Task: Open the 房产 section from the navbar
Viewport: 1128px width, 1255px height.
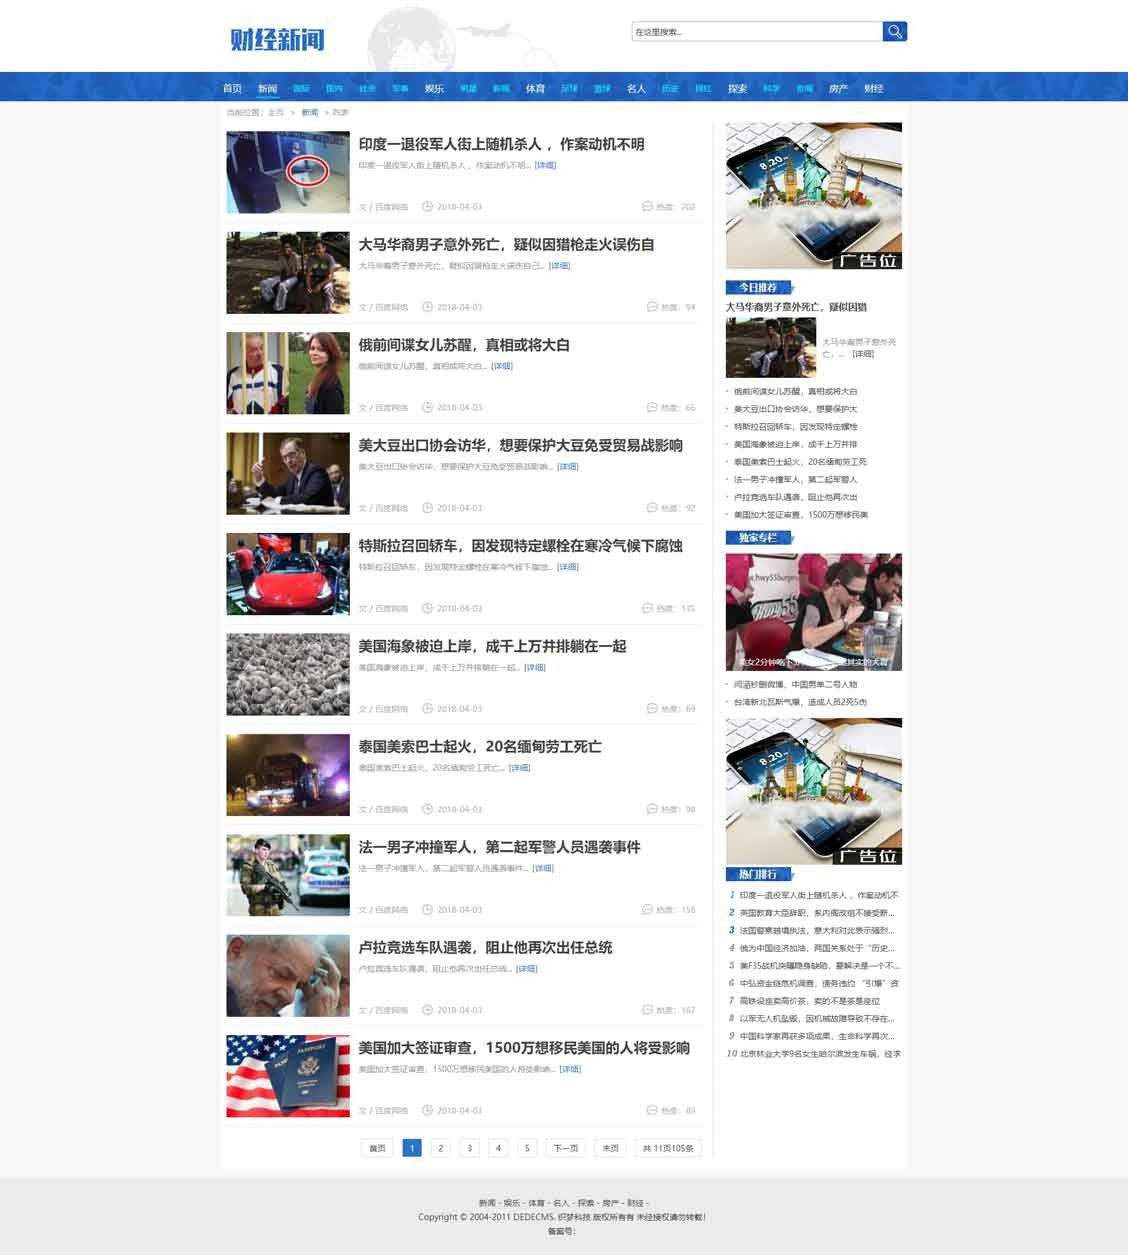Action: (837, 88)
